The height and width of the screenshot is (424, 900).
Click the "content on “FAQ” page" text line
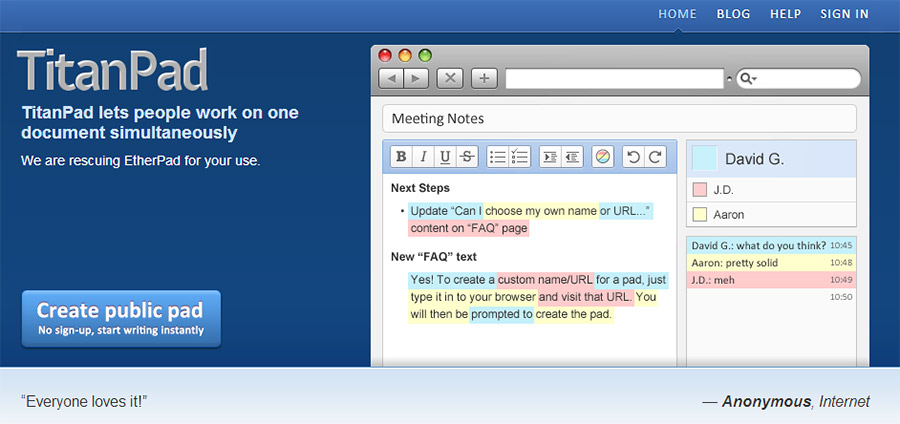point(468,228)
